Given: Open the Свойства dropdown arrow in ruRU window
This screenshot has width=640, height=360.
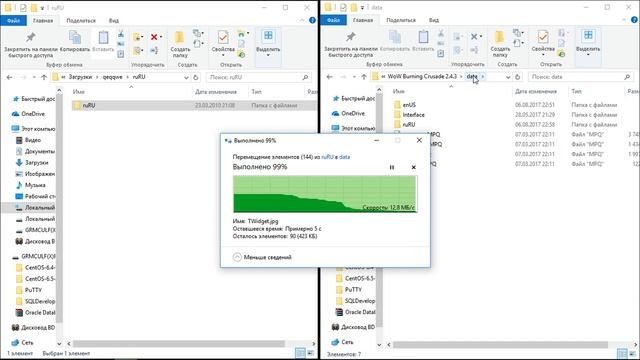Looking at the screenshot, I should tap(223, 55).
